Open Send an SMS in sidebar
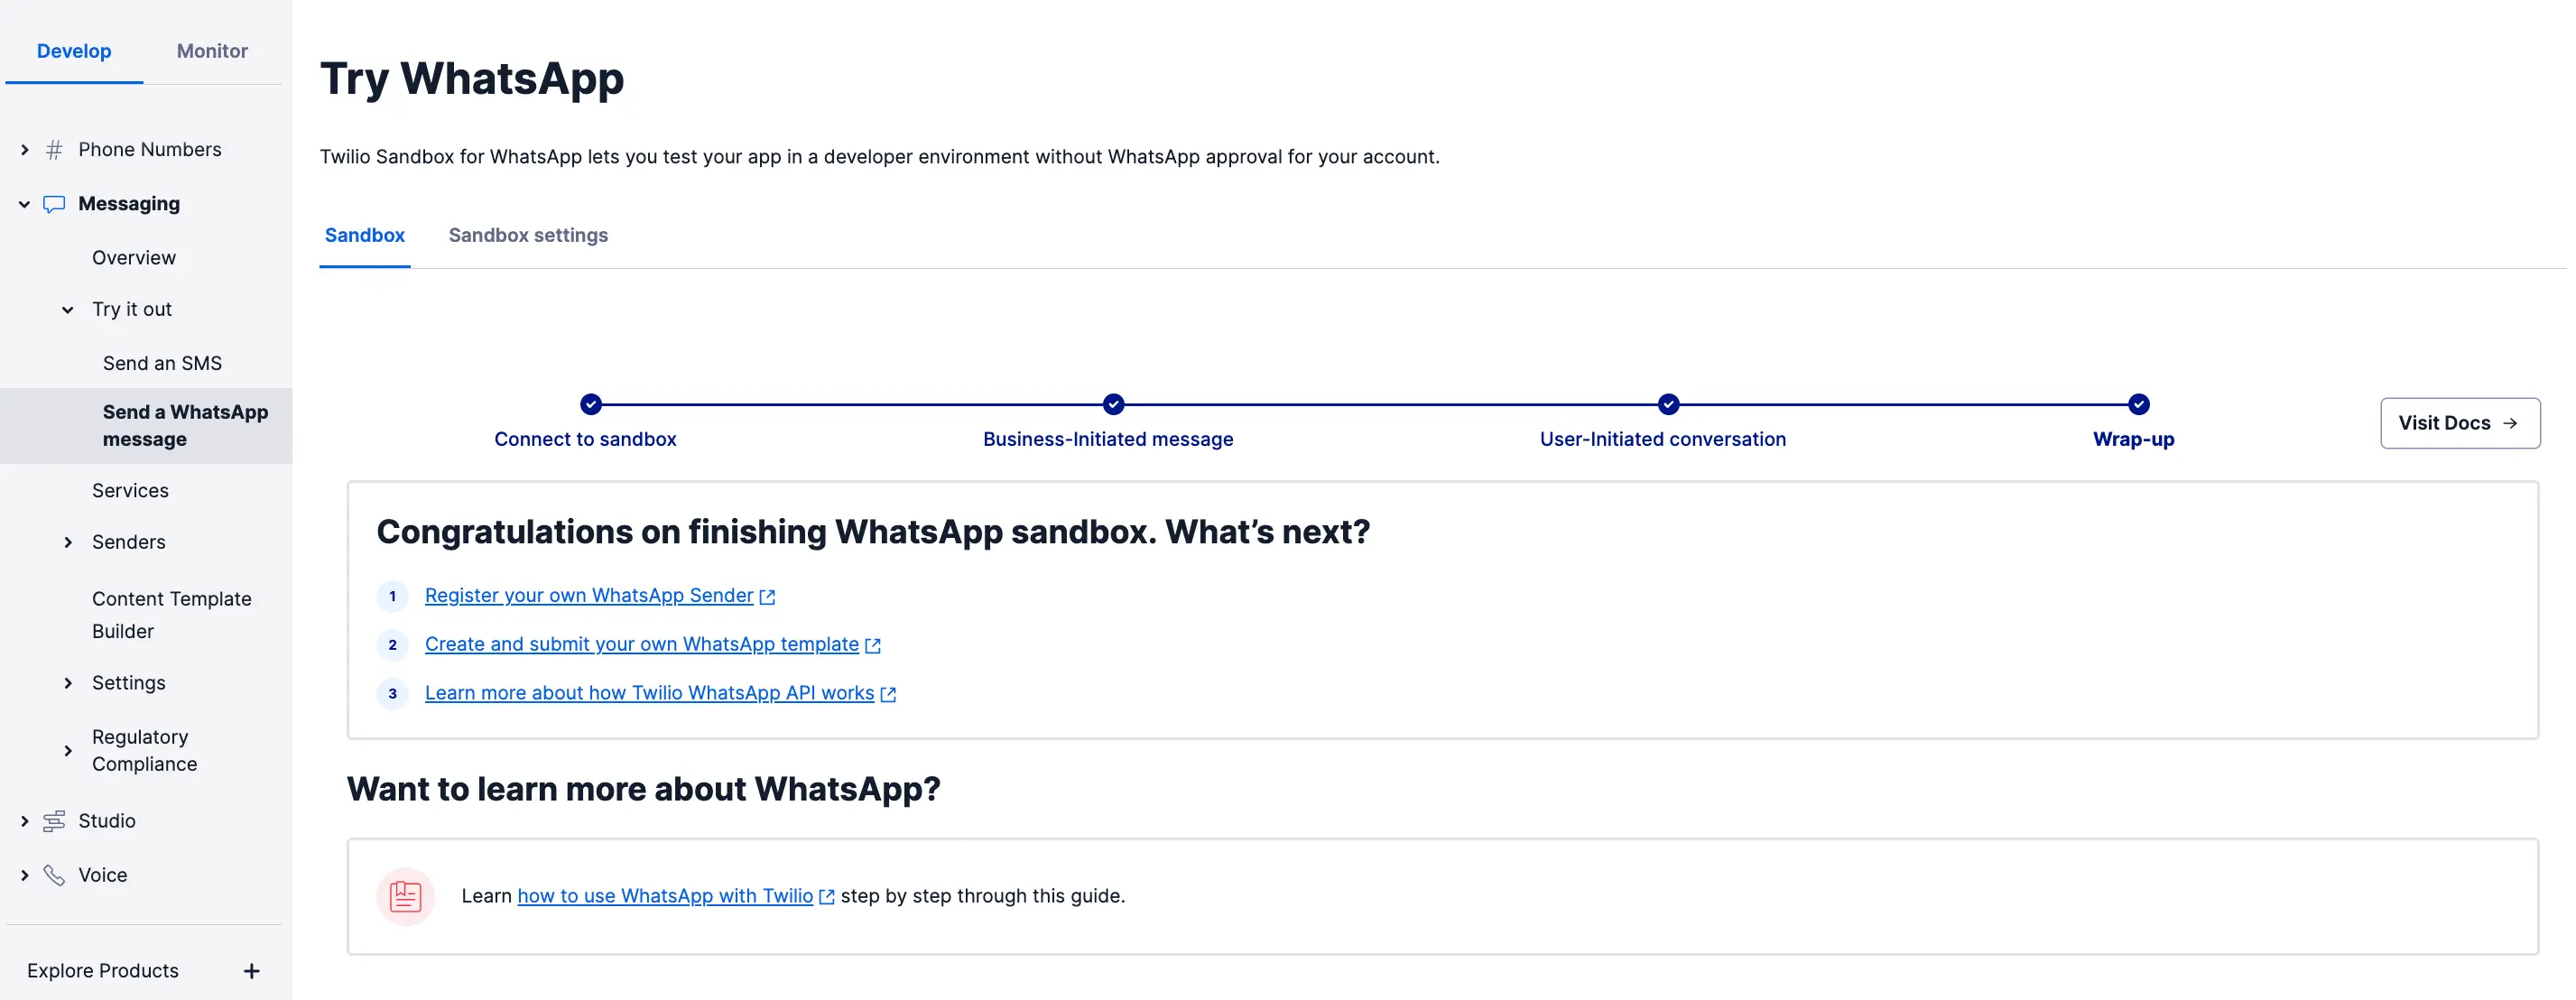Screen dimensions: 2576x1000 pos(162,363)
